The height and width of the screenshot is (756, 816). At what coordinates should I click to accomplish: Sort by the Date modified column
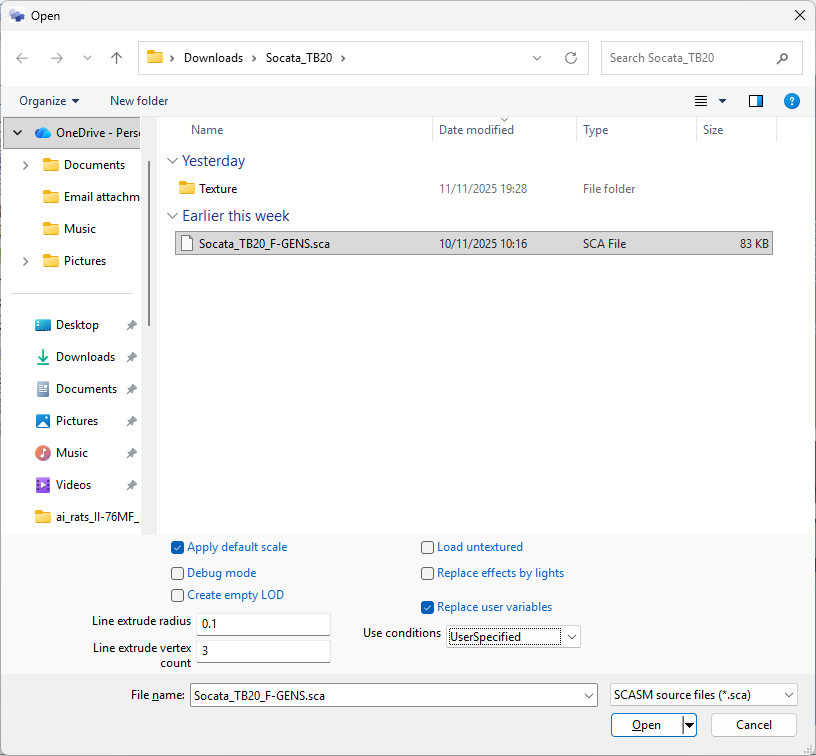click(476, 130)
